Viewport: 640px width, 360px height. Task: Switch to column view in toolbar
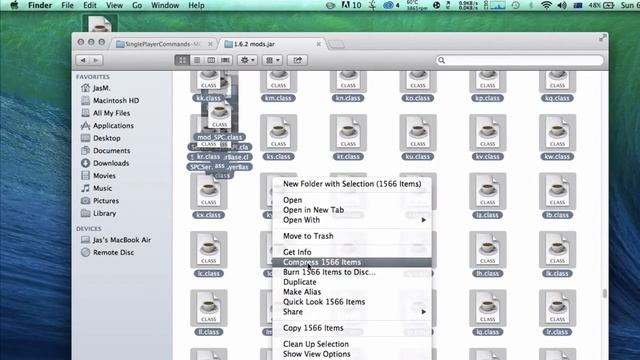pyautogui.click(x=211, y=60)
